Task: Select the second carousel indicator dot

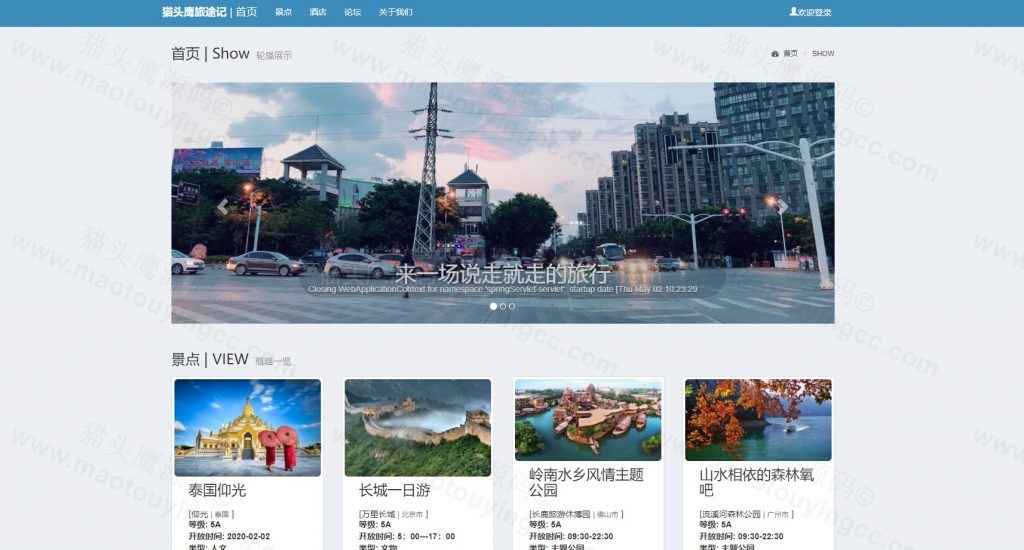Action: point(503,306)
